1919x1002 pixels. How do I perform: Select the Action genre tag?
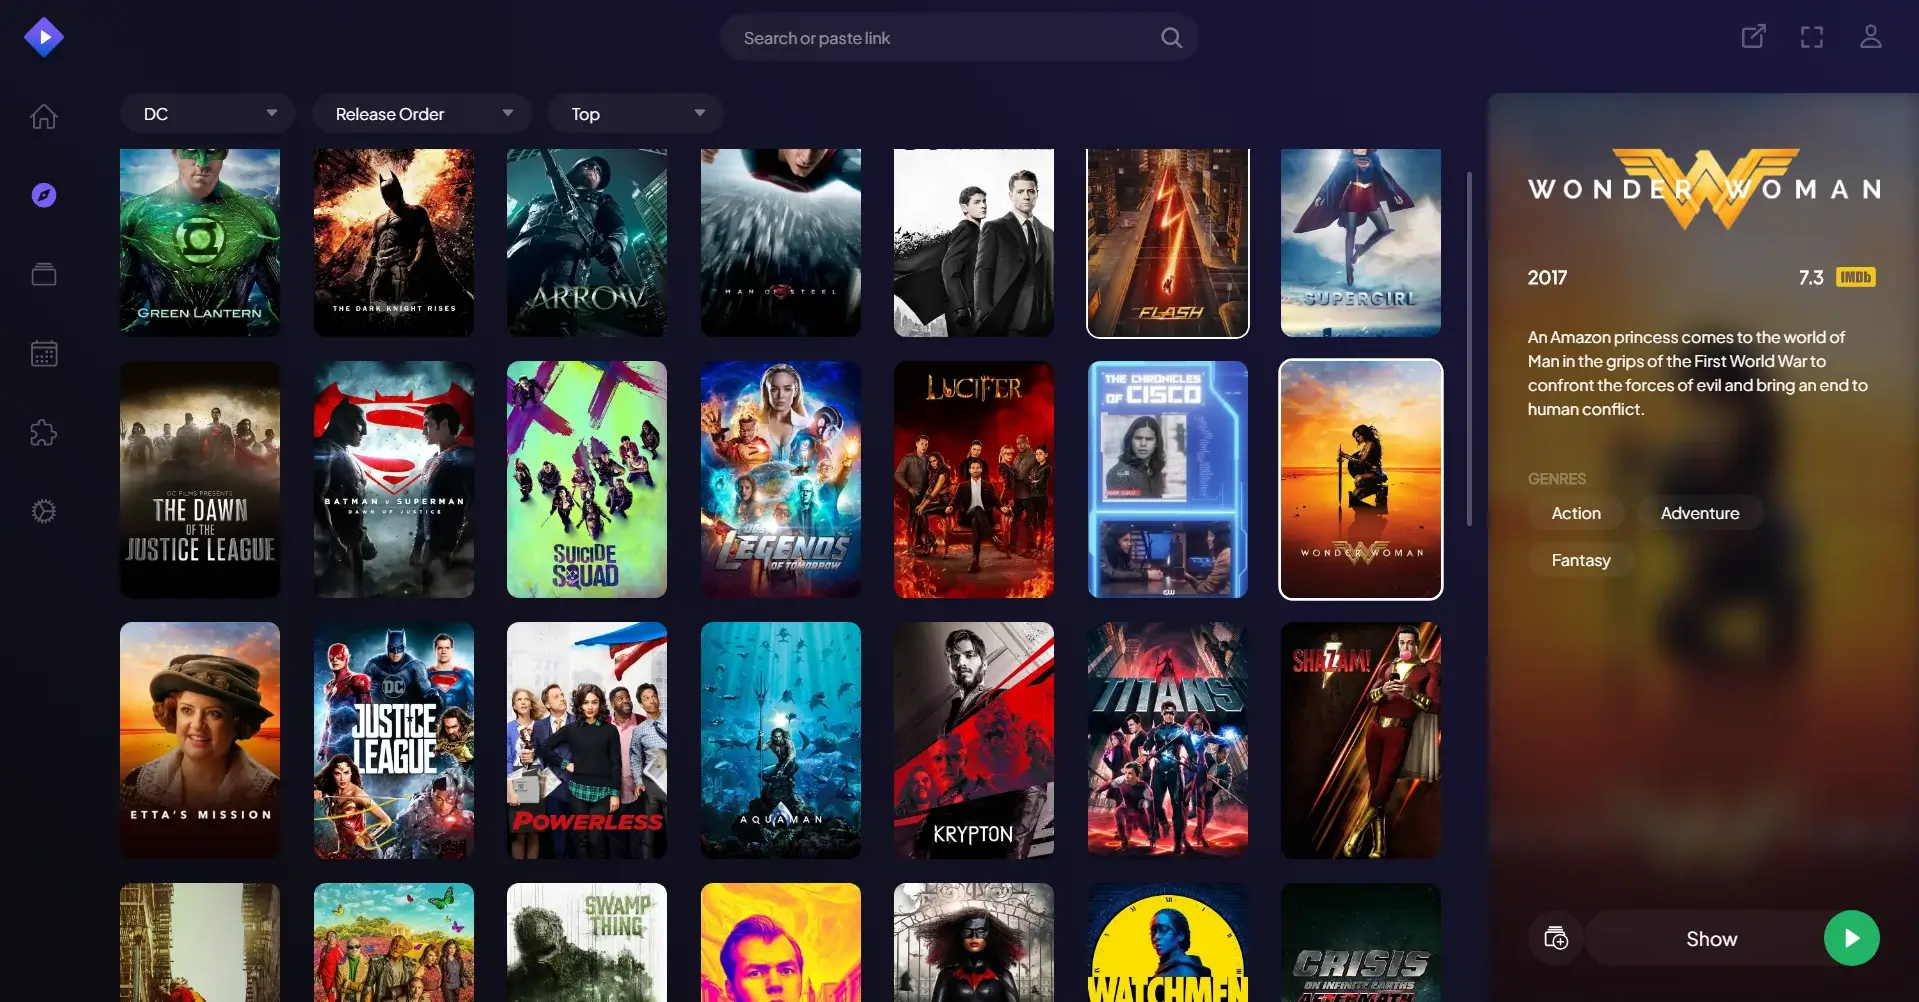[x=1576, y=513]
